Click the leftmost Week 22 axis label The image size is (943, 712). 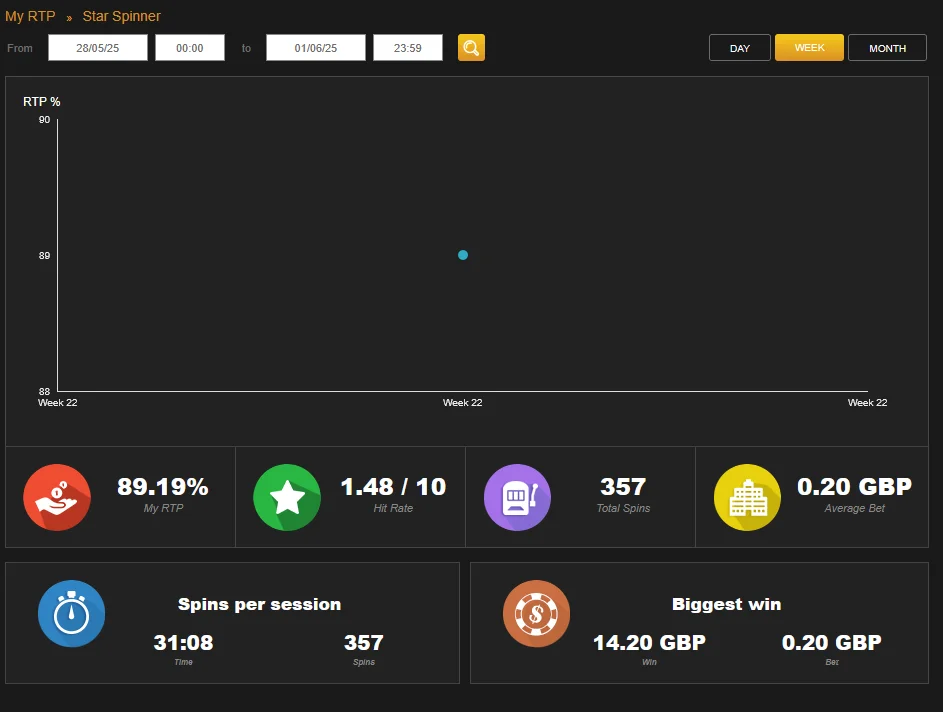pyautogui.click(x=58, y=402)
